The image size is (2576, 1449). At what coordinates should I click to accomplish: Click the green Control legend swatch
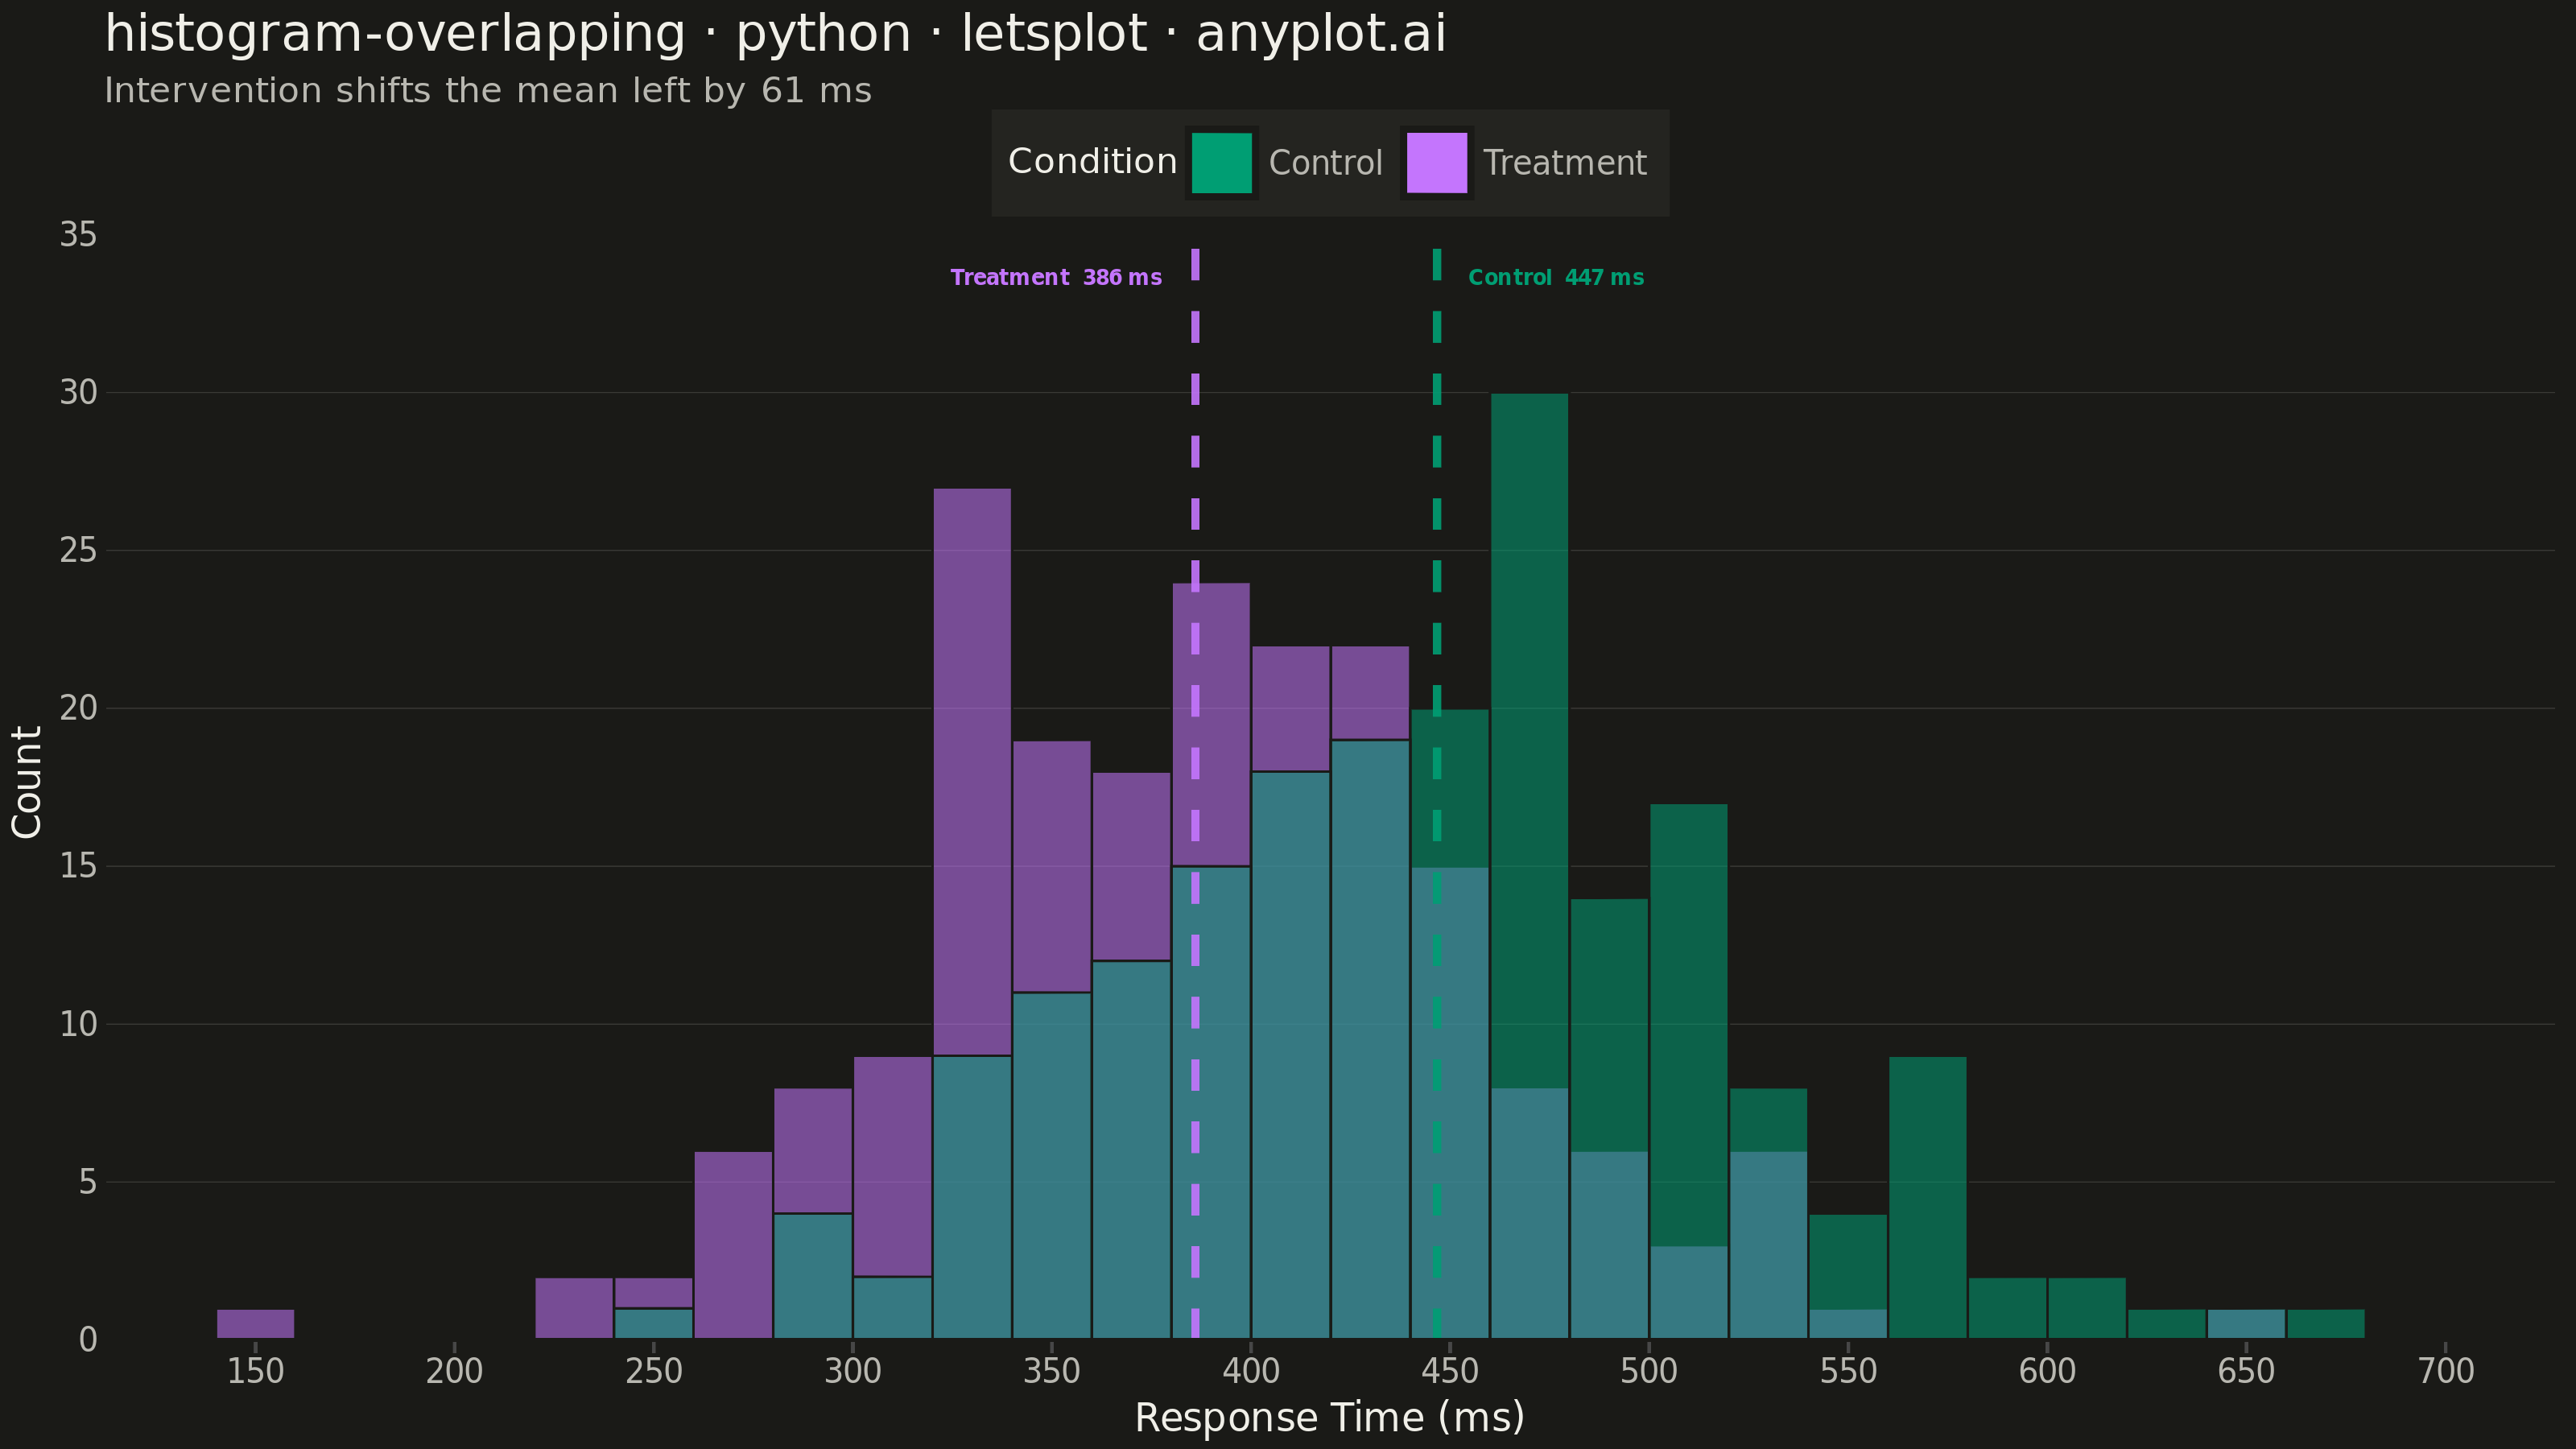tap(1221, 163)
